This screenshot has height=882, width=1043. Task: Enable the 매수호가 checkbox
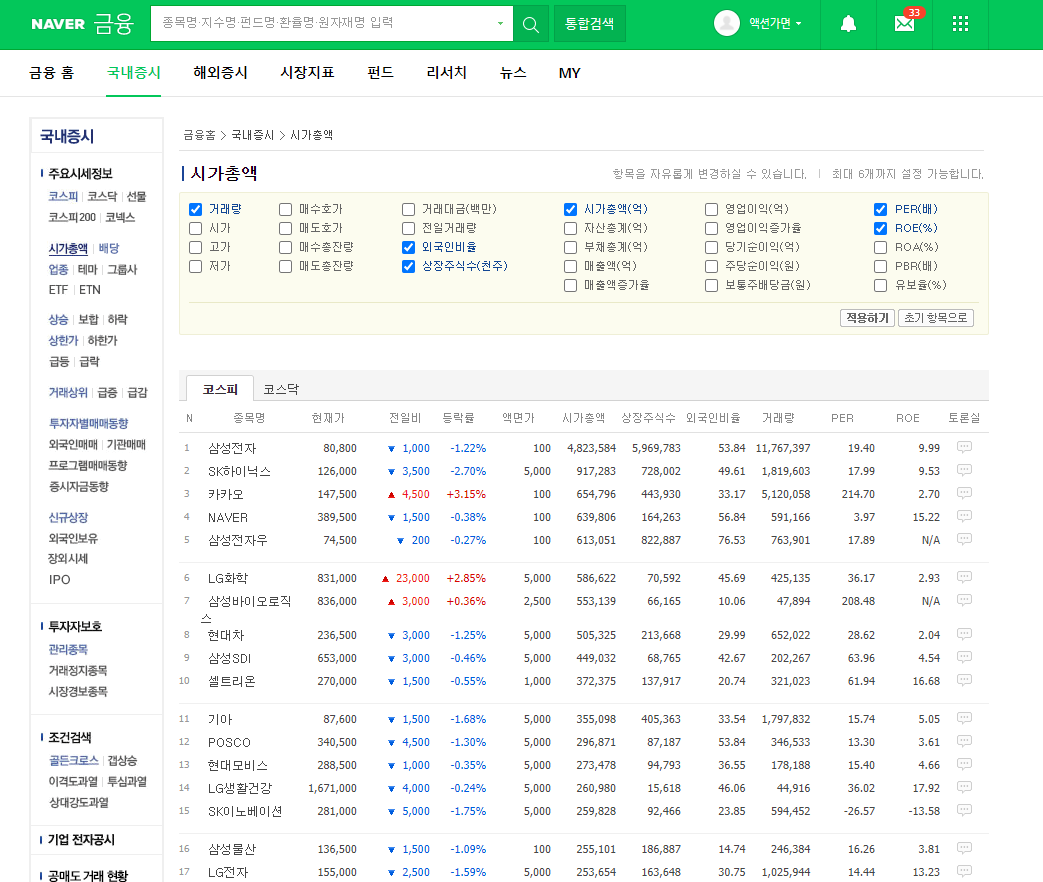285,210
